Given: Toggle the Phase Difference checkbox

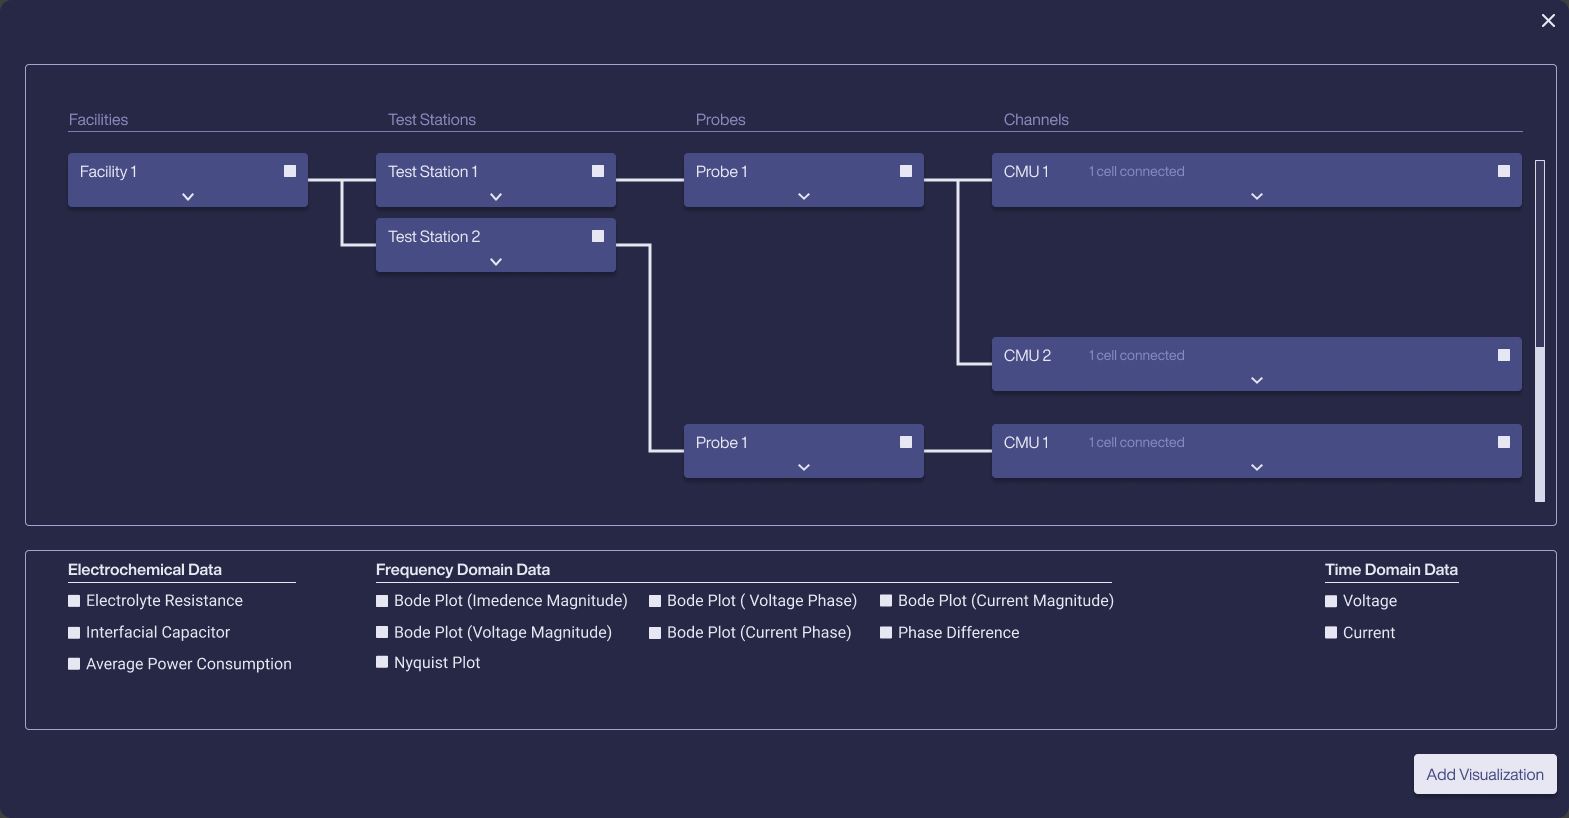Looking at the screenshot, I should click(x=886, y=632).
